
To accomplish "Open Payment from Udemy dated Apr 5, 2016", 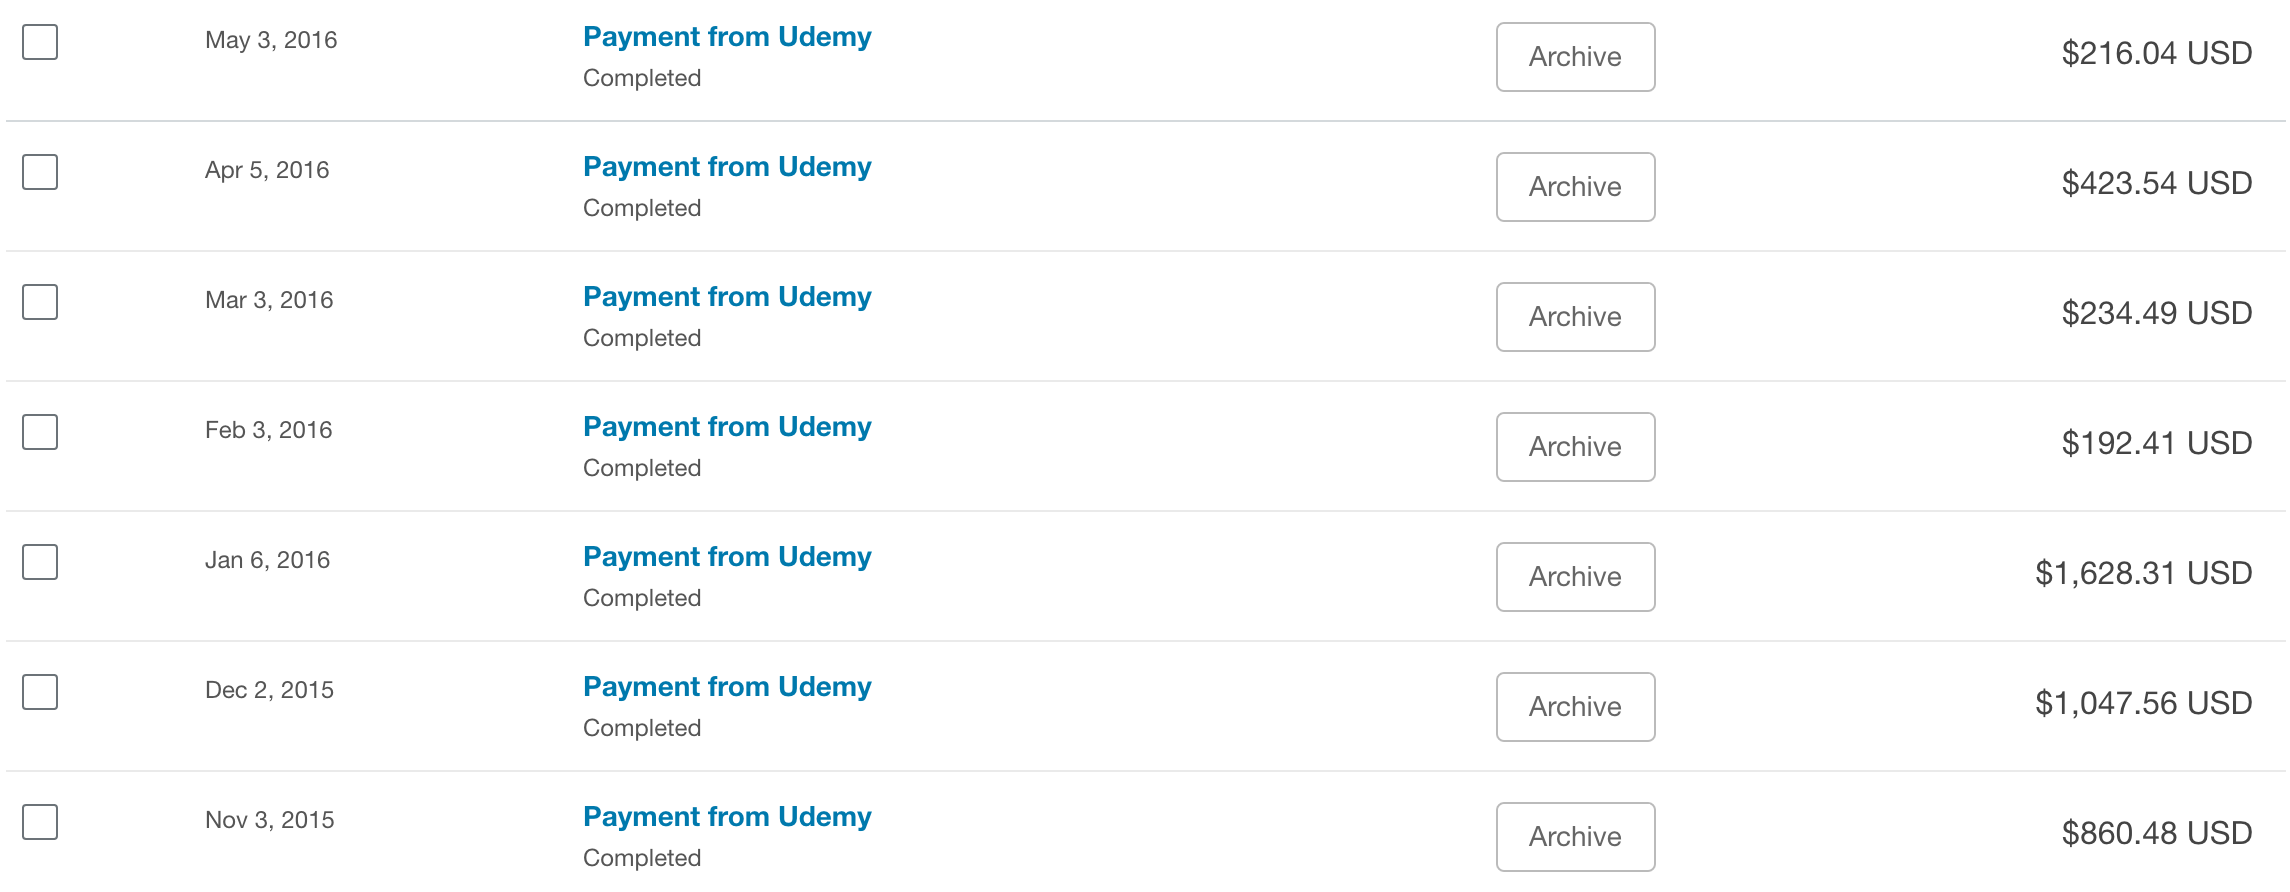I will click(727, 167).
